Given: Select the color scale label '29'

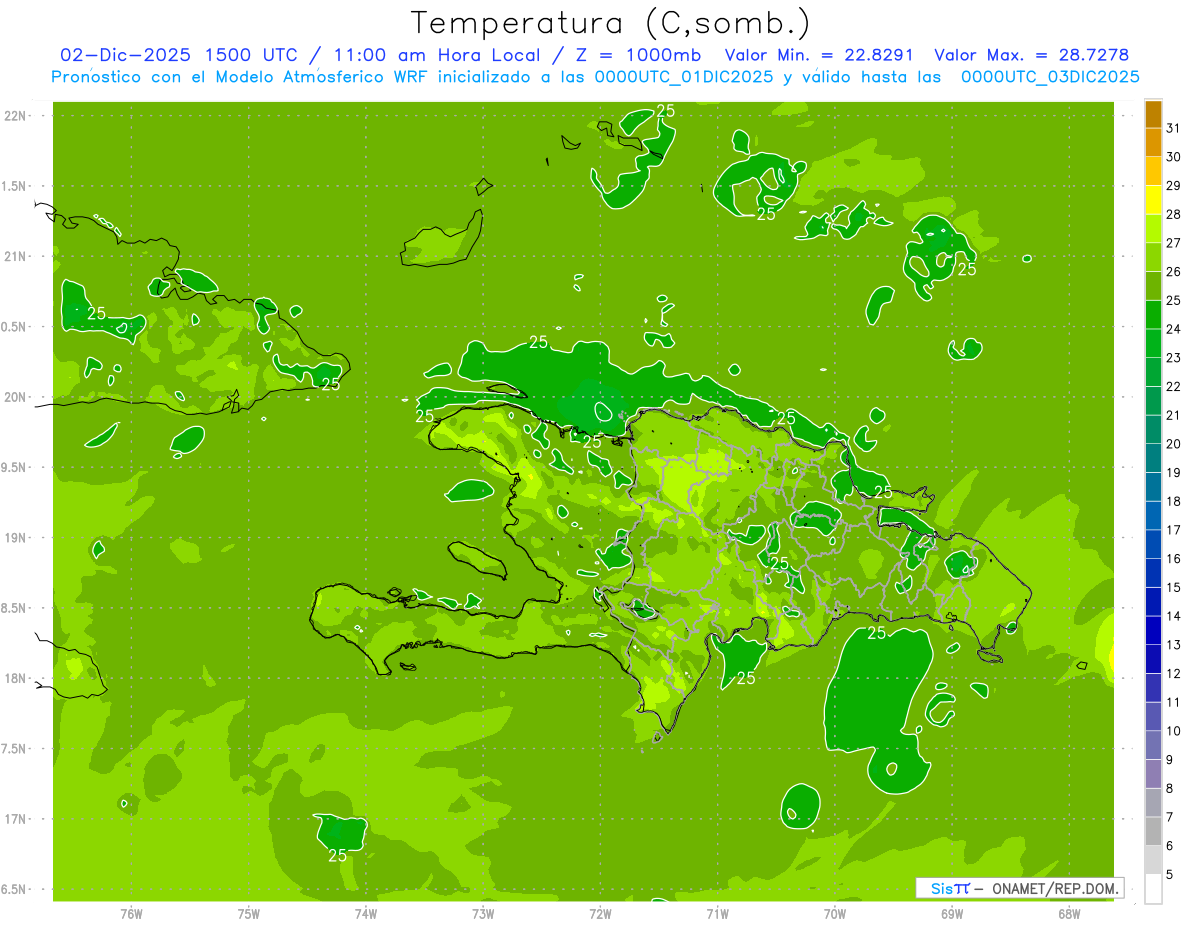Looking at the screenshot, I should click(1174, 186).
